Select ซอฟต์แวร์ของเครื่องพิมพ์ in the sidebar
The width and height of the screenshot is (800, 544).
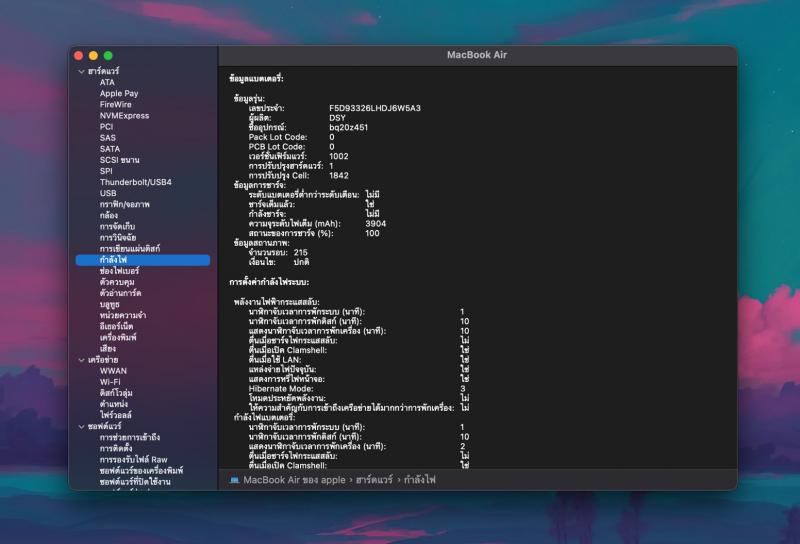pyautogui.click(x=141, y=471)
